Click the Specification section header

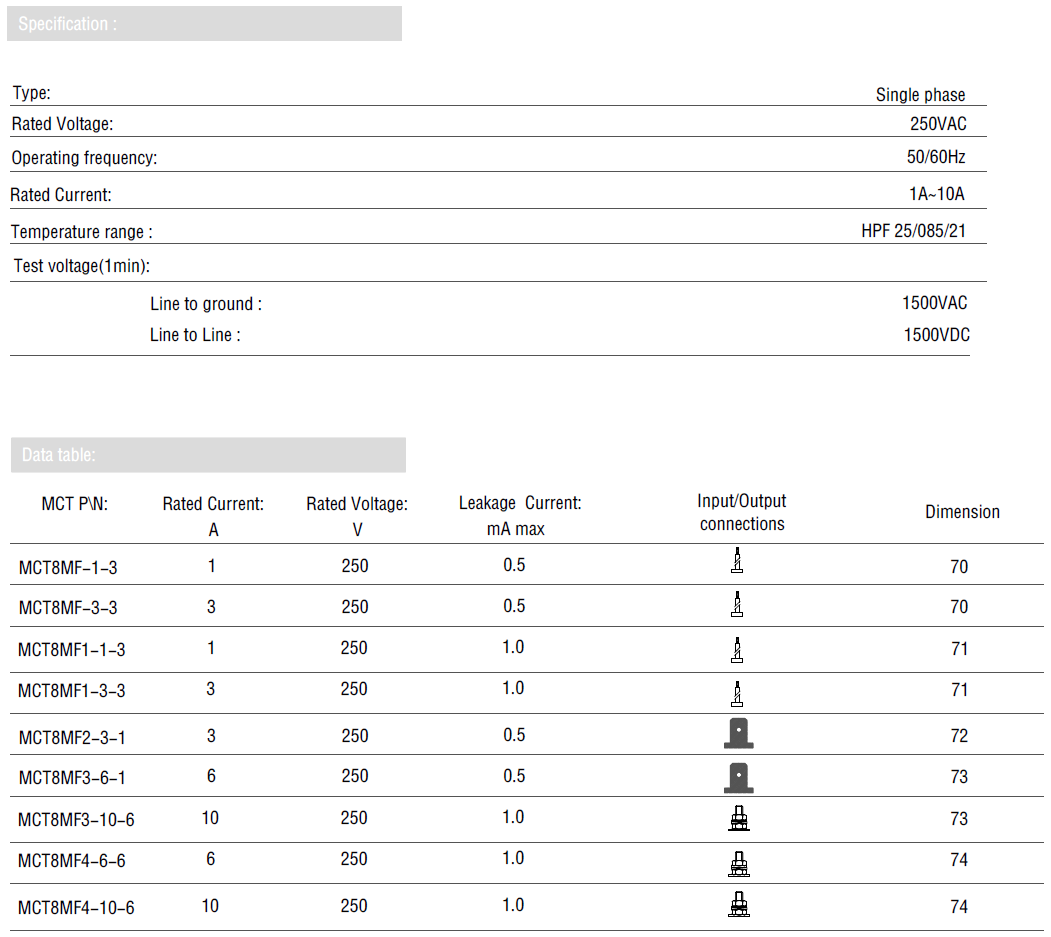[x=204, y=24]
